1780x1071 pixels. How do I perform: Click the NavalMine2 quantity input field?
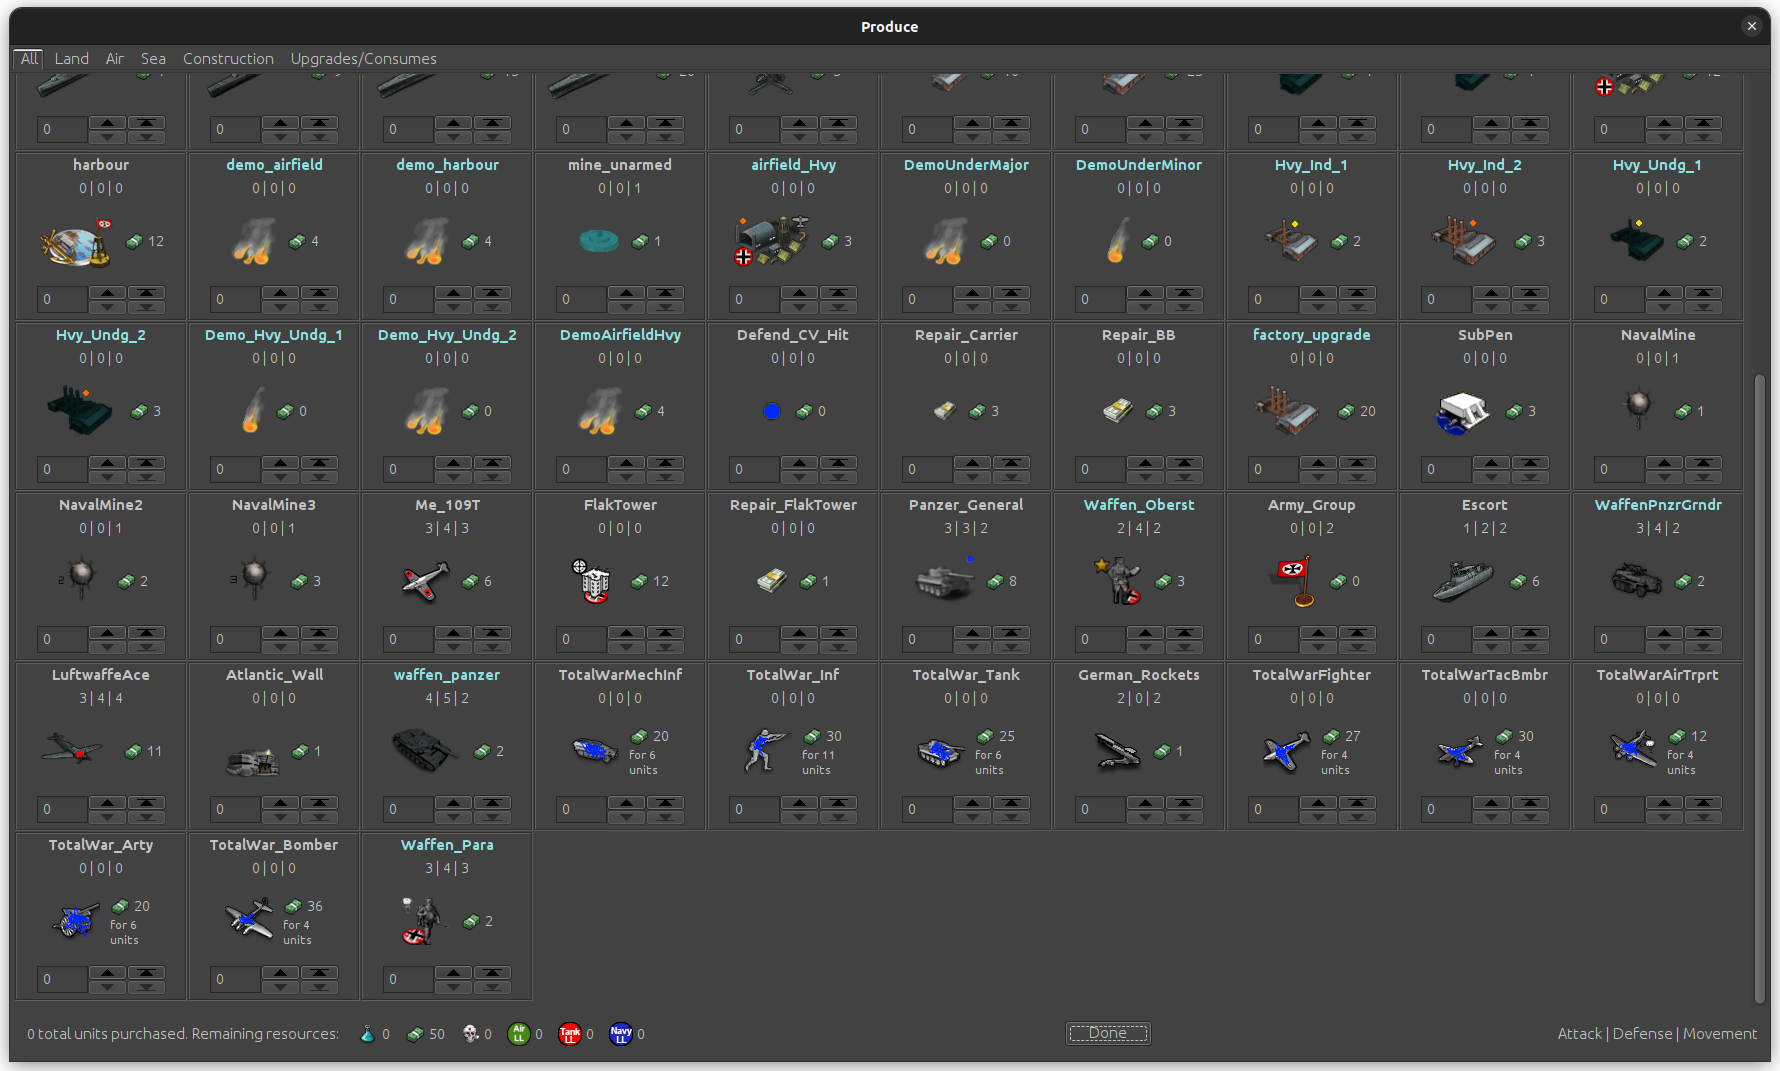(62, 639)
